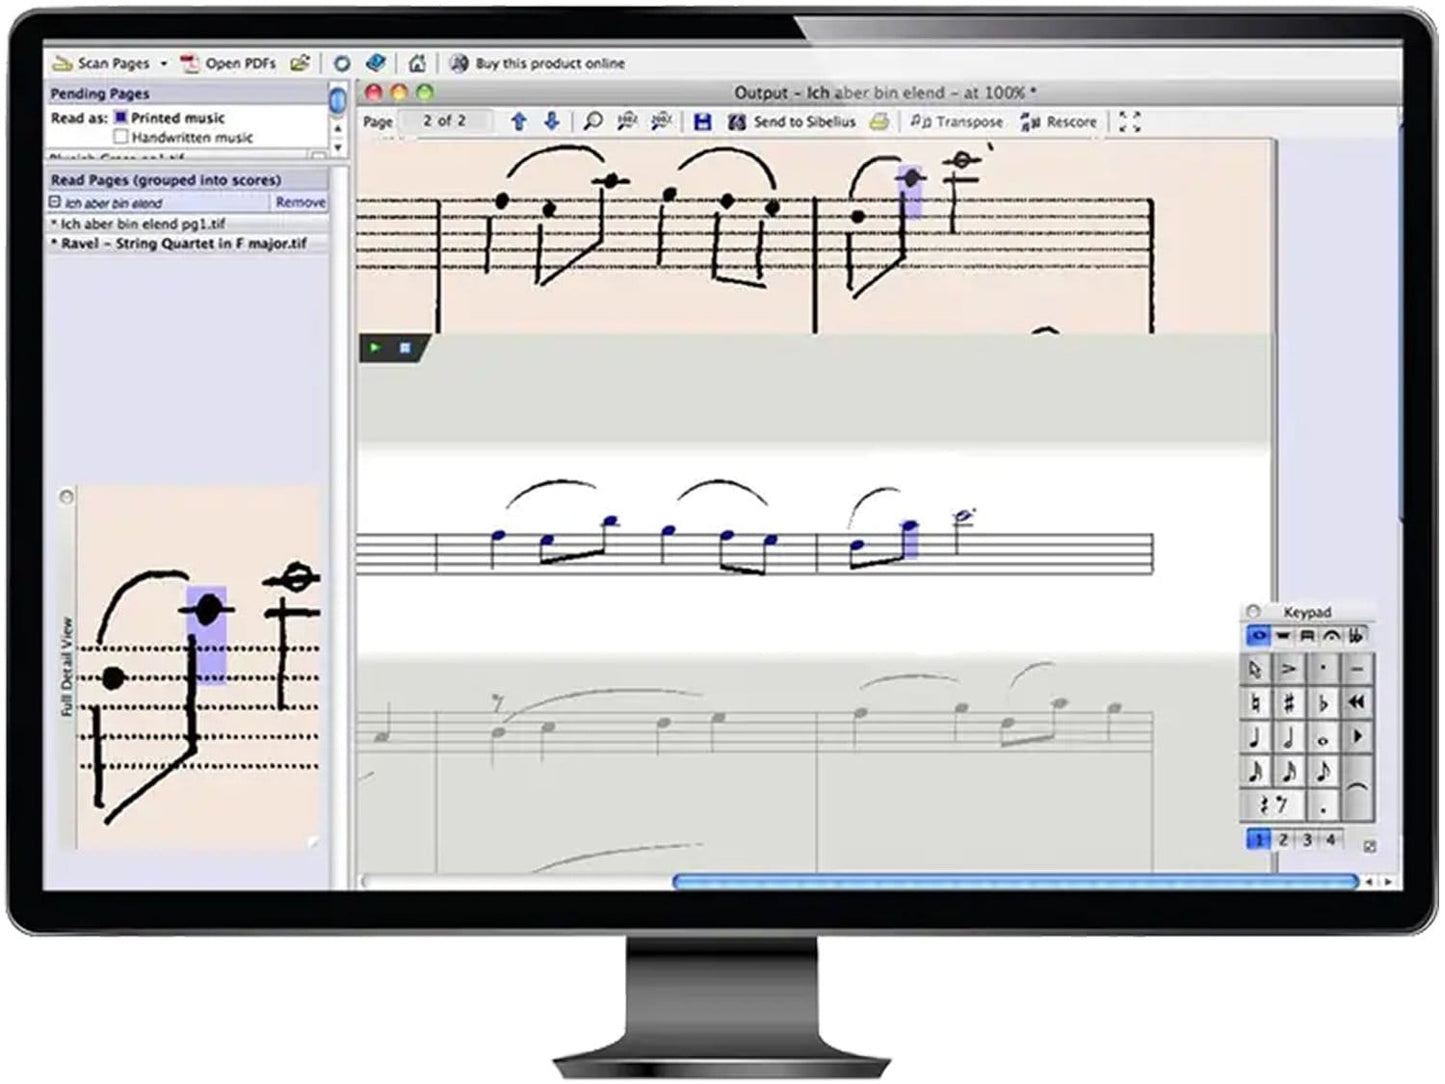
Task: Enable the Handwritten music checkbox
Action: tap(121, 137)
